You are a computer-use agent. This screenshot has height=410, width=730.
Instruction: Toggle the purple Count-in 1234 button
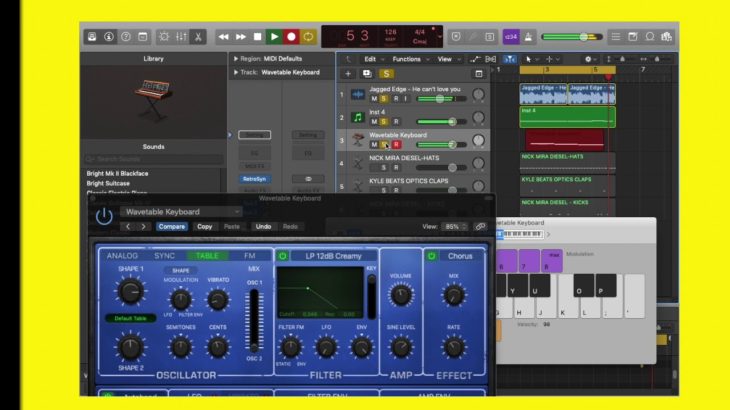(x=511, y=37)
